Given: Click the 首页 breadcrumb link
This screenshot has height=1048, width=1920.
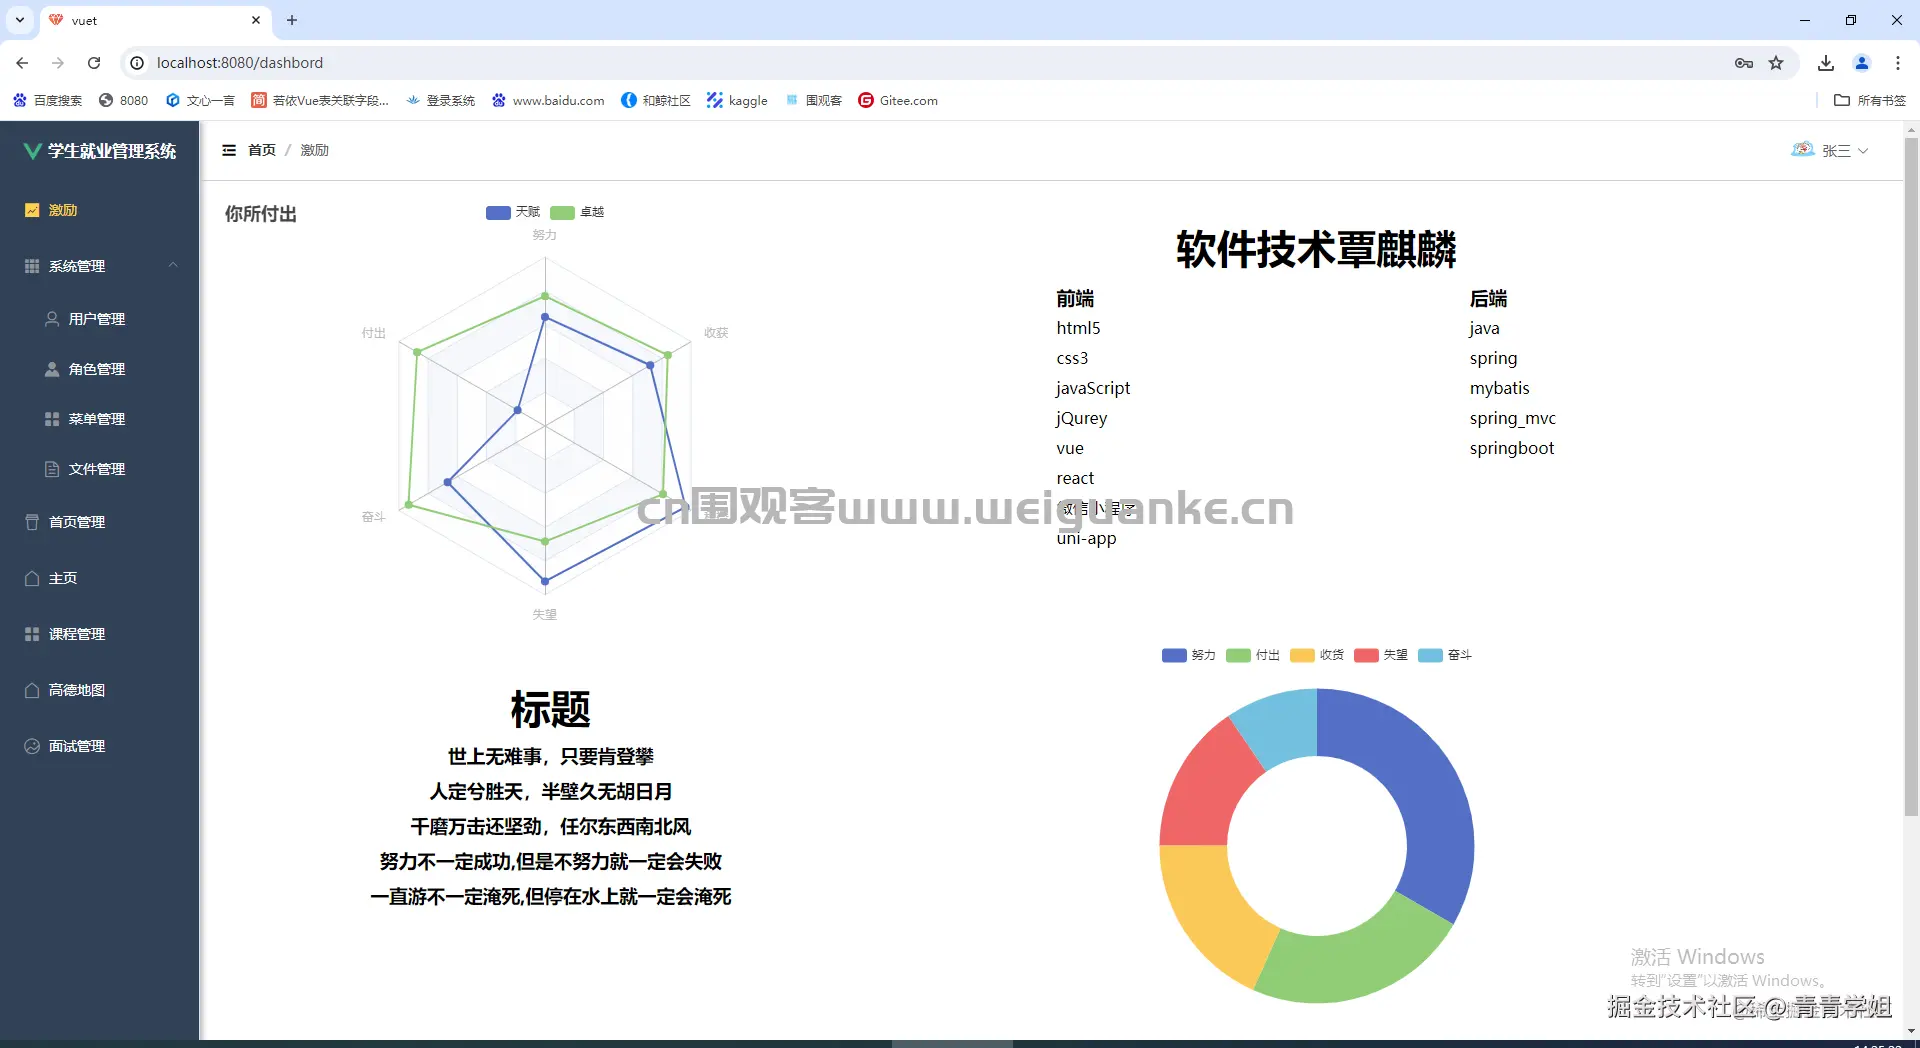Looking at the screenshot, I should point(262,150).
